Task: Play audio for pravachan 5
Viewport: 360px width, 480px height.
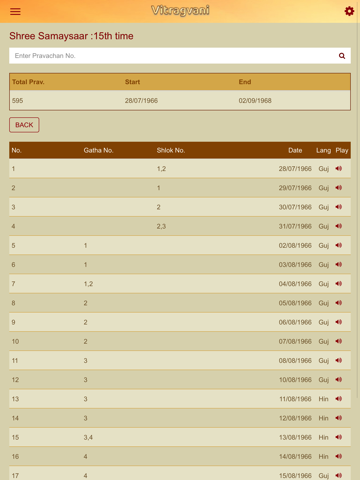Action: point(339,245)
